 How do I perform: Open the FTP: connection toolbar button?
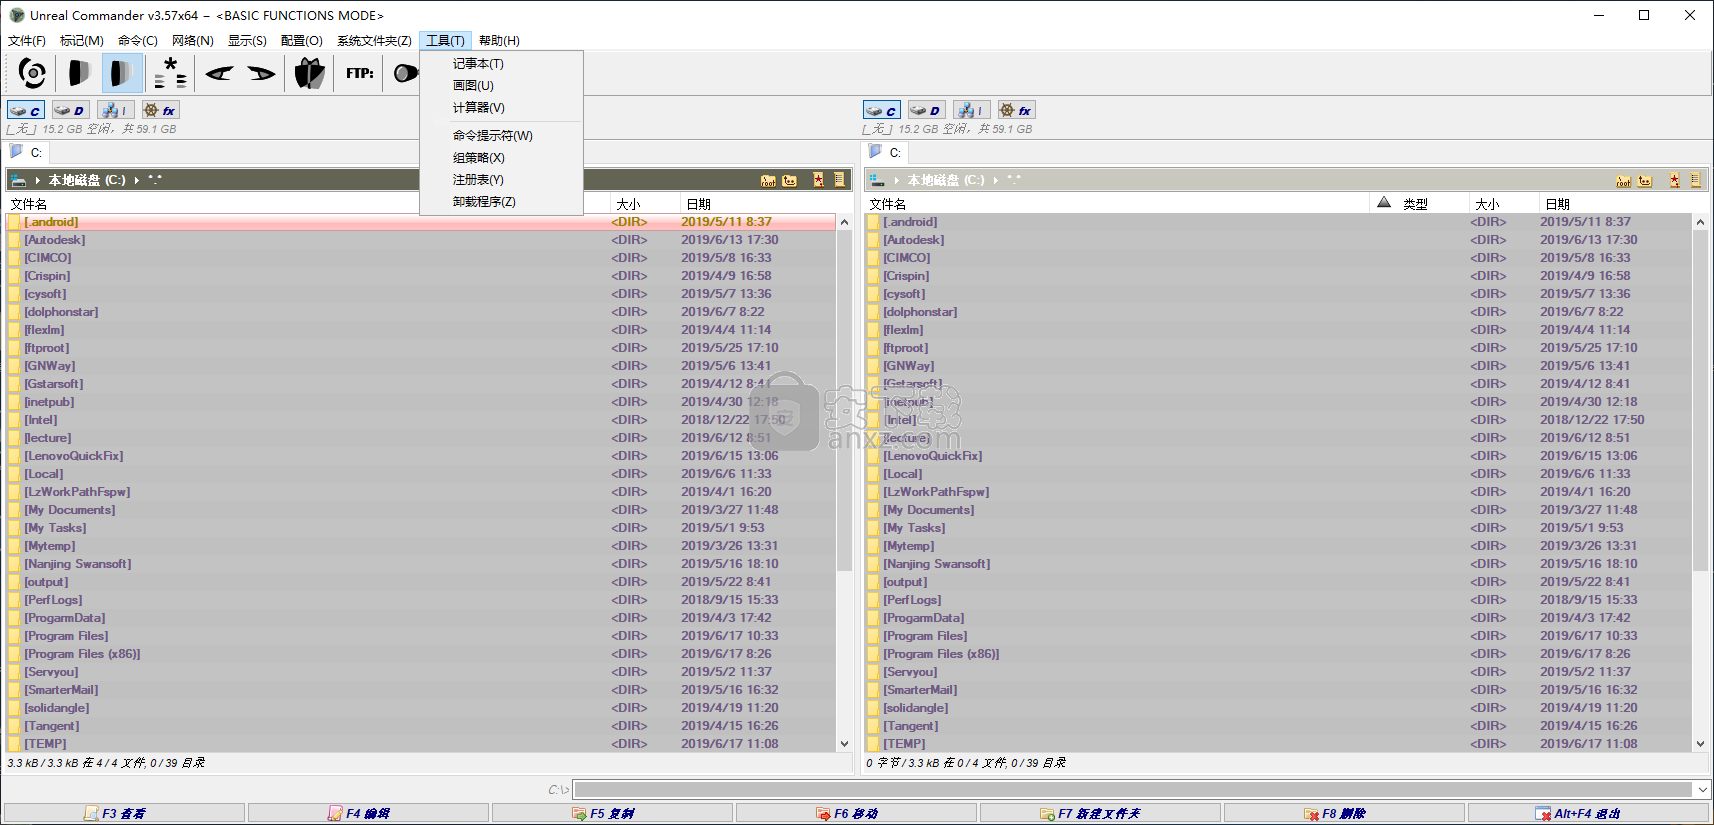coord(360,73)
